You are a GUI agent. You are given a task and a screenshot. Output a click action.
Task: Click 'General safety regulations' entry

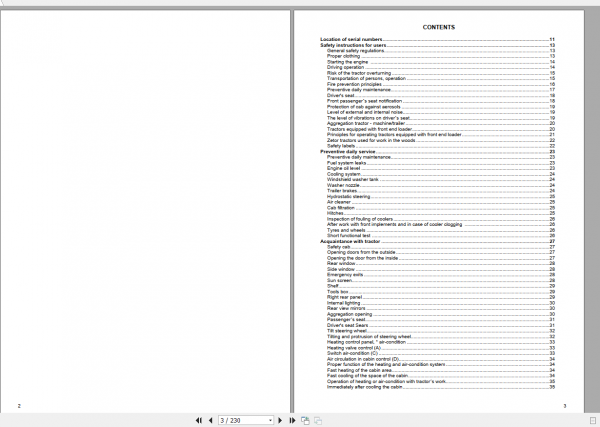point(355,51)
